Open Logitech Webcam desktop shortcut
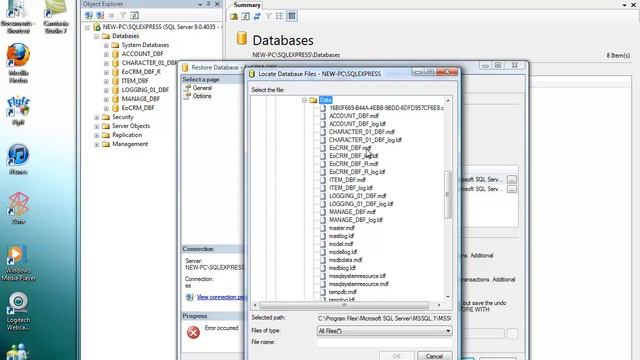Viewport: 640px width, 360px height. (18, 311)
